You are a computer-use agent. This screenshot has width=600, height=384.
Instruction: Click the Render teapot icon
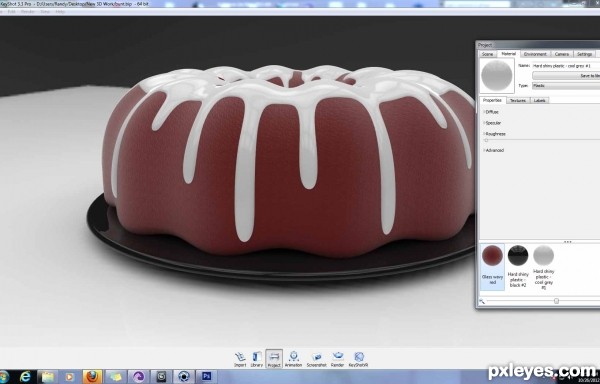pos(338,359)
